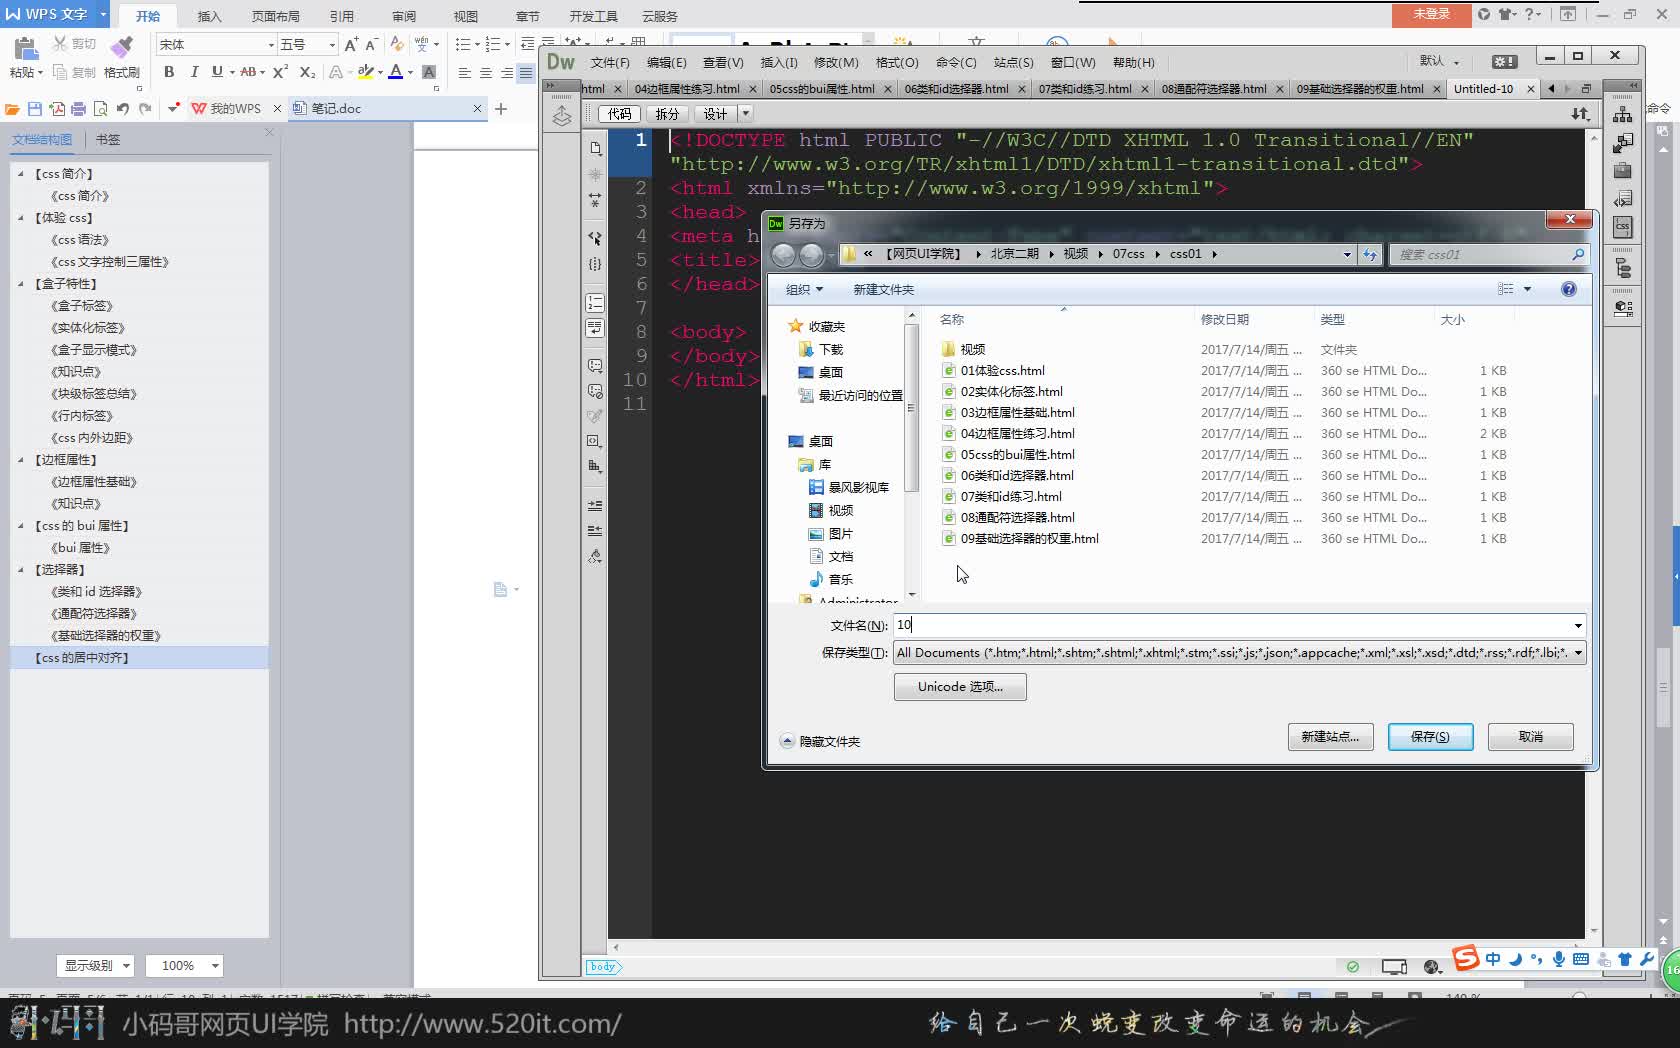Image resolution: width=1680 pixels, height=1048 pixels.
Task: Open a new WPS document tab with plus
Action: (501, 108)
